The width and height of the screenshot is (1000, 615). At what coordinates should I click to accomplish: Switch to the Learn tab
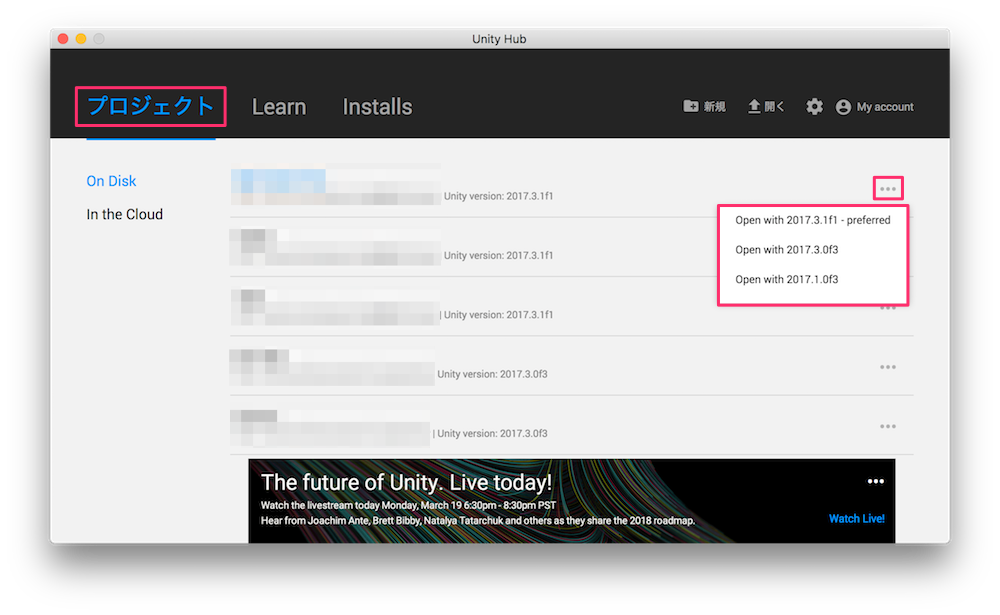click(x=279, y=107)
